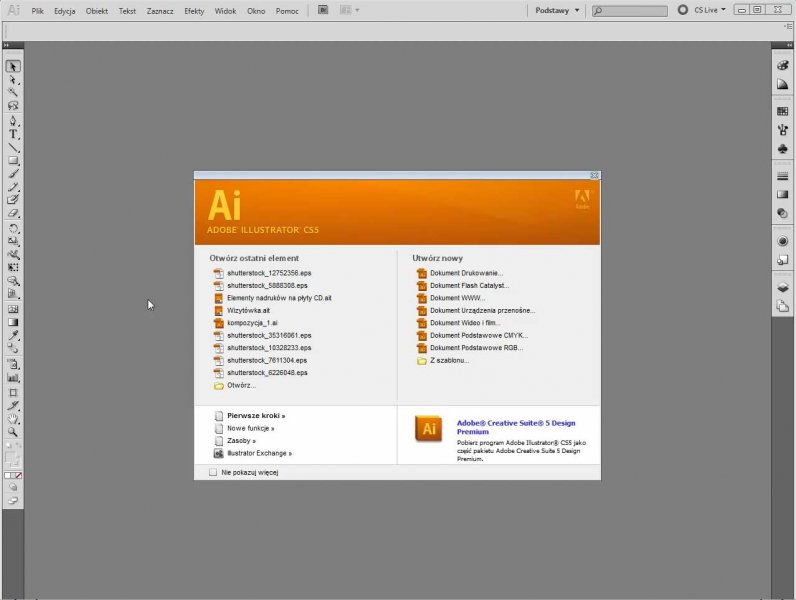796x600 pixels.
Task: Select the Type tool
Action: tap(14, 134)
